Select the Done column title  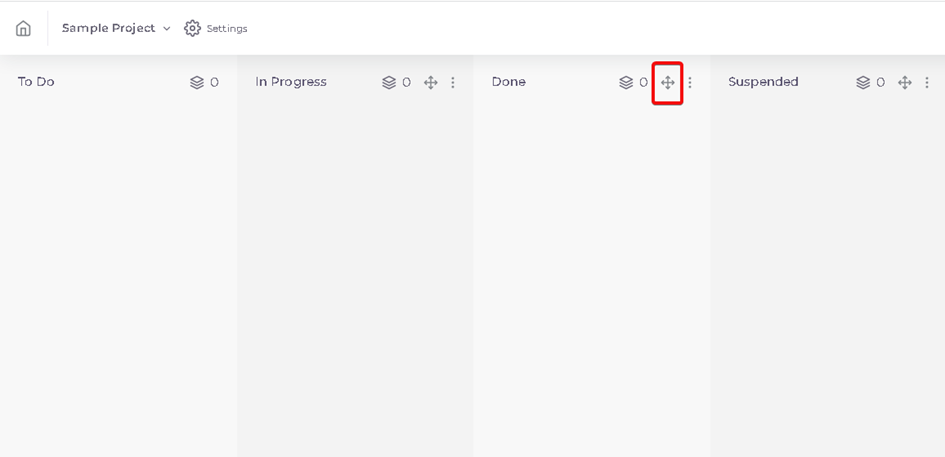tap(509, 82)
